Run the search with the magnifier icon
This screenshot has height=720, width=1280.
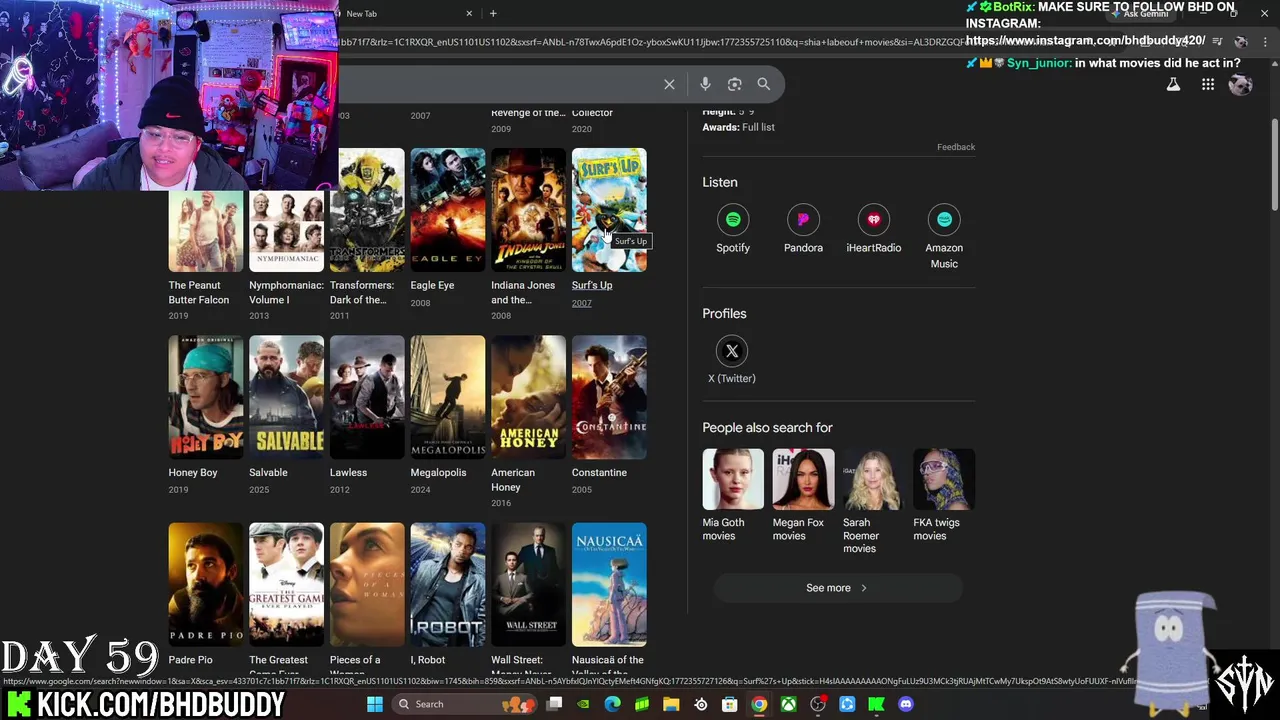(764, 85)
